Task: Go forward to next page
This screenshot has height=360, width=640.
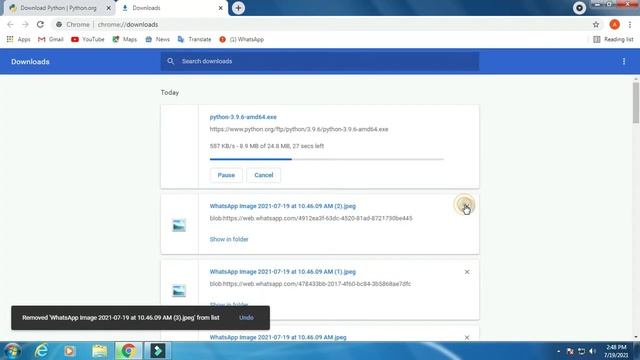Action: [25, 24]
